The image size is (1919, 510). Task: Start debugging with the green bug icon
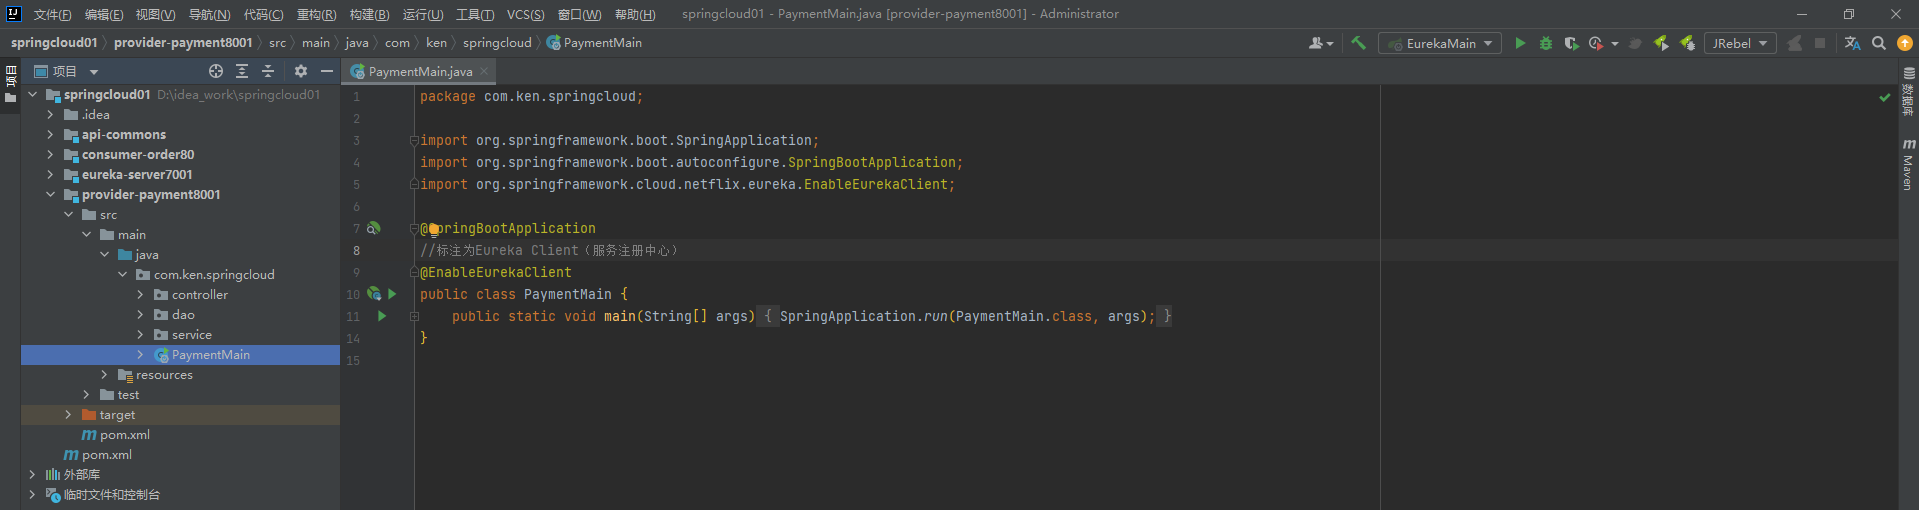coord(1546,43)
